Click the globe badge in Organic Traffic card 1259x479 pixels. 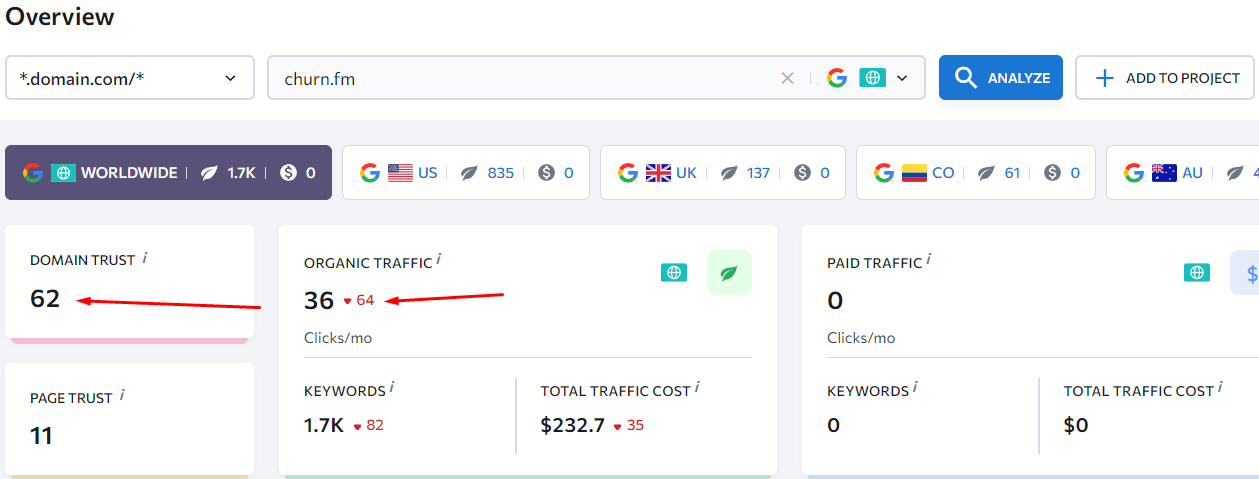pos(674,273)
